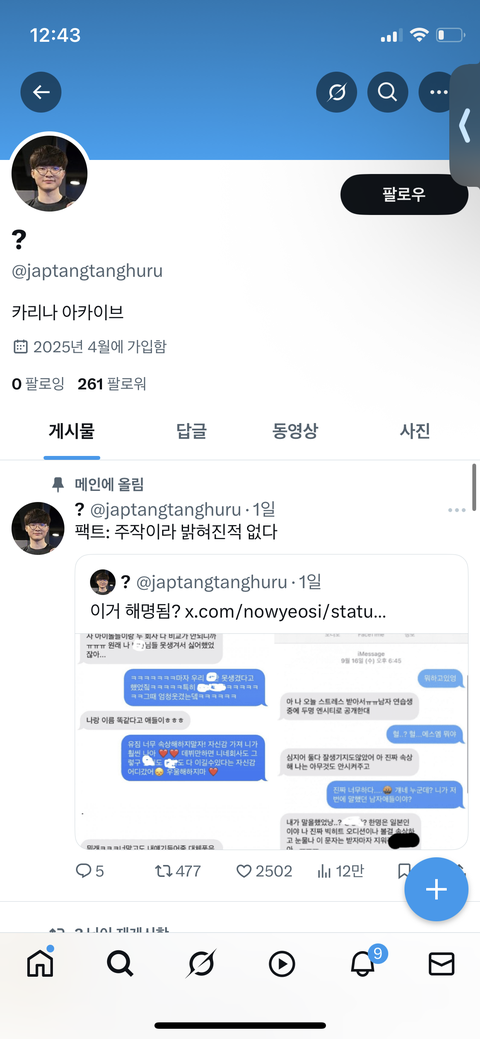
Task: Switch to the 답글 tab
Action: pyautogui.click(x=192, y=431)
